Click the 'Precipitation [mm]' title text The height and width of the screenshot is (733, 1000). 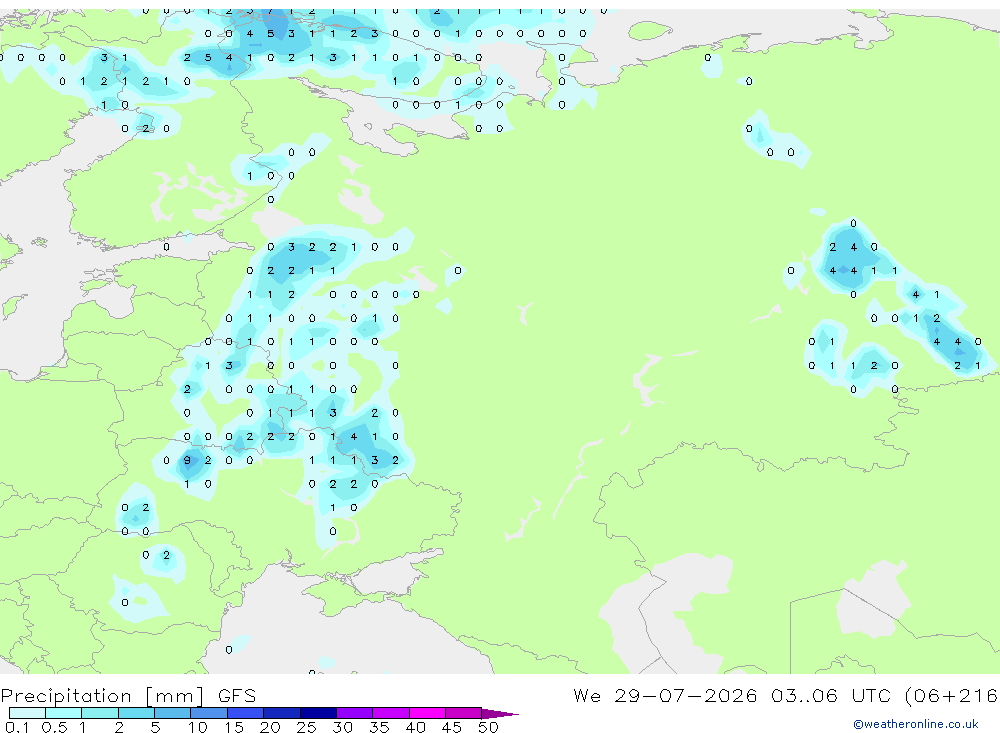(x=102, y=696)
